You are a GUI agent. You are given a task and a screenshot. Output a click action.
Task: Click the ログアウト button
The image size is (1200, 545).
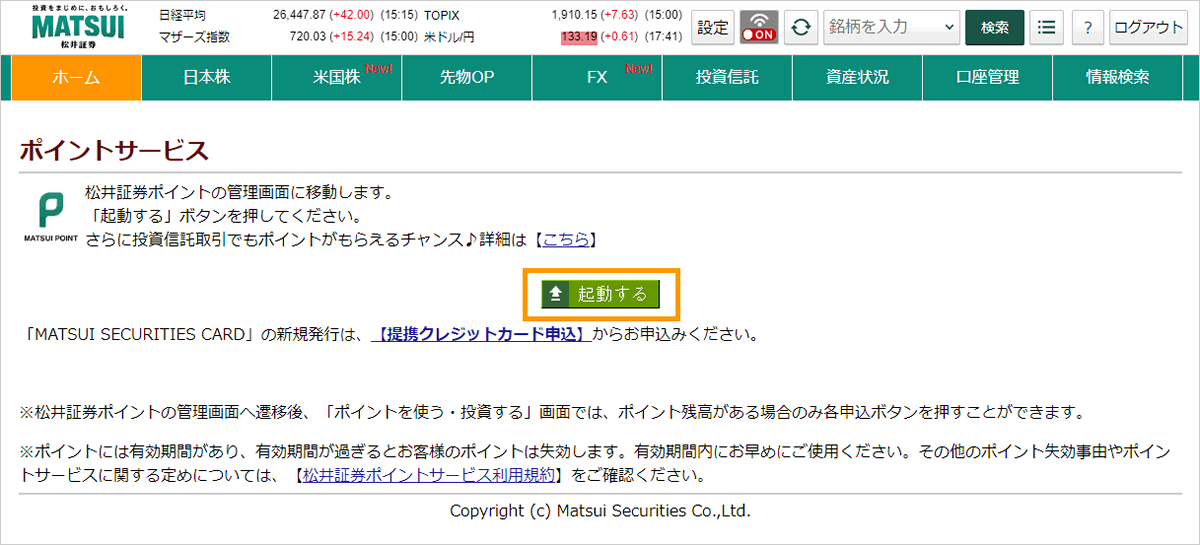click(1149, 28)
